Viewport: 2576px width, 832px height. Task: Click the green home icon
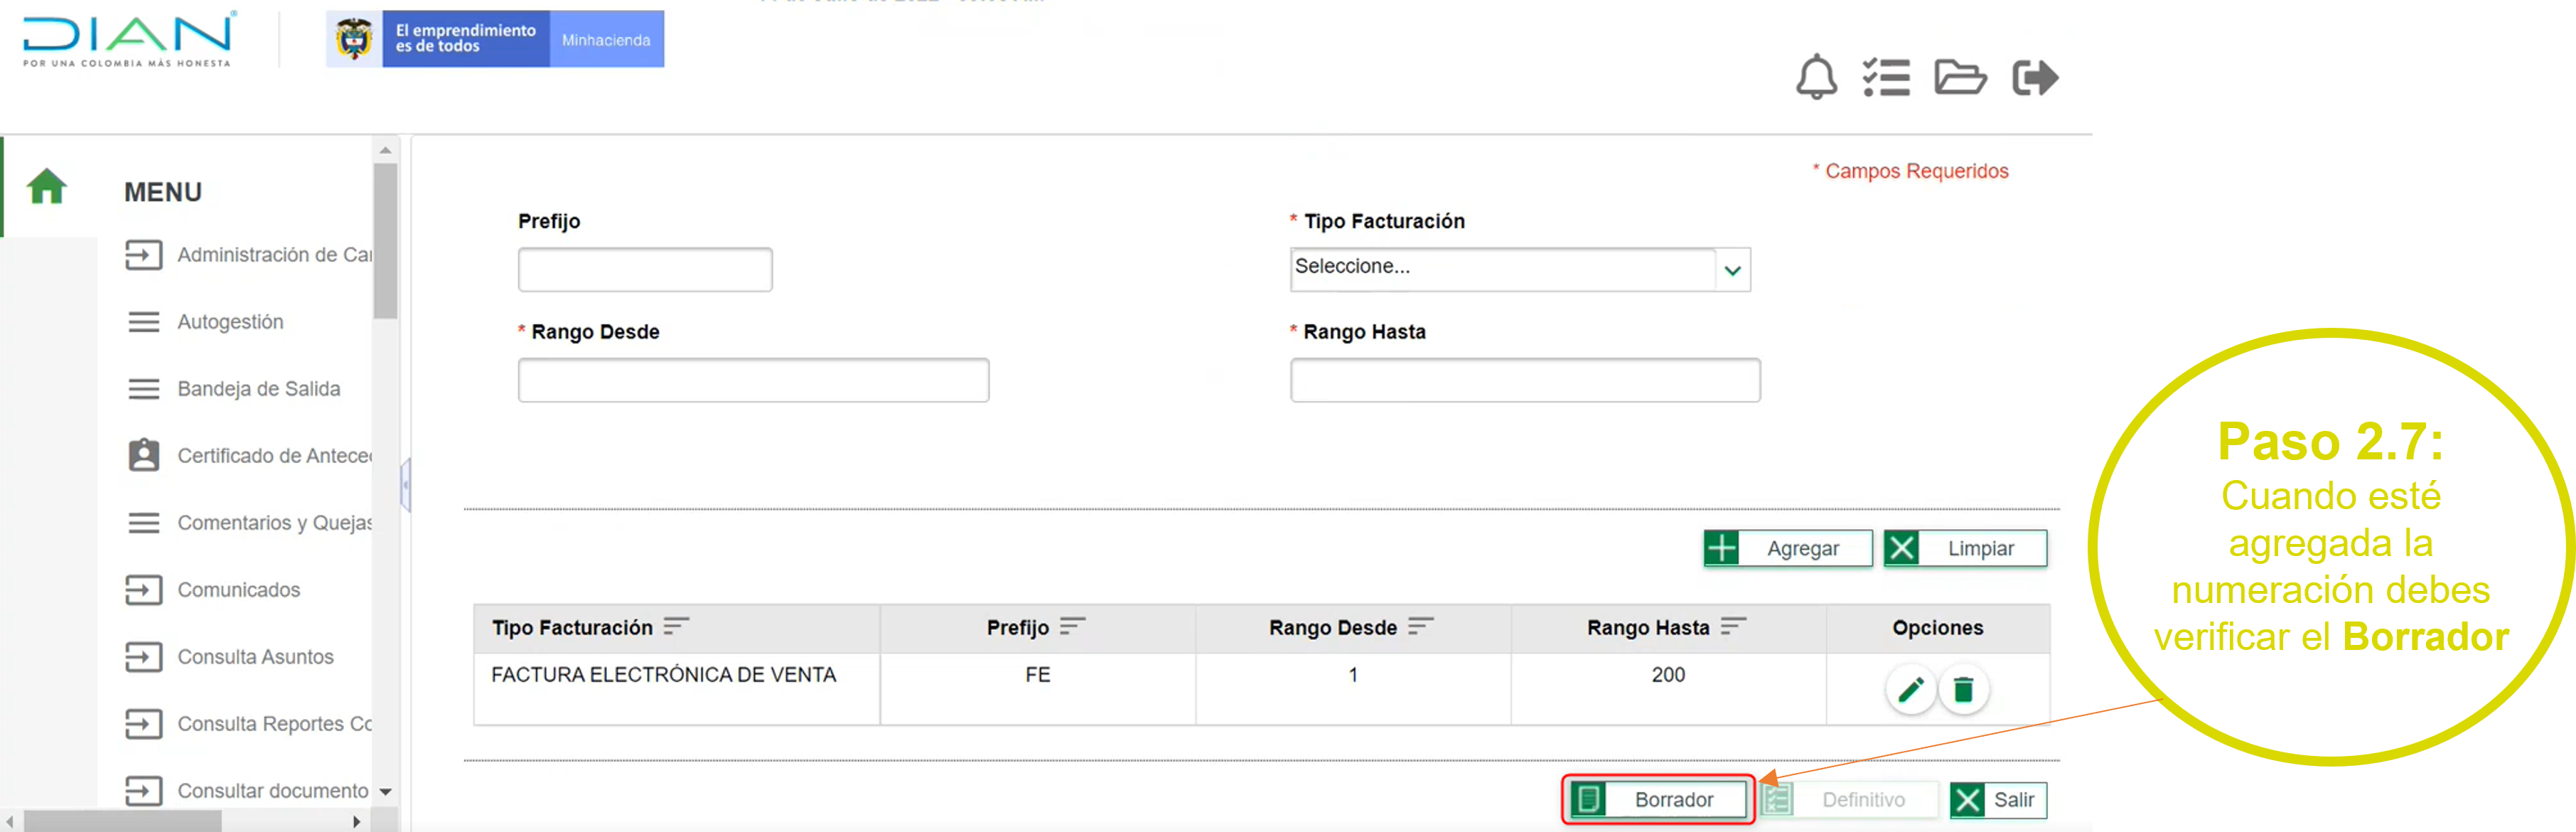[x=47, y=186]
